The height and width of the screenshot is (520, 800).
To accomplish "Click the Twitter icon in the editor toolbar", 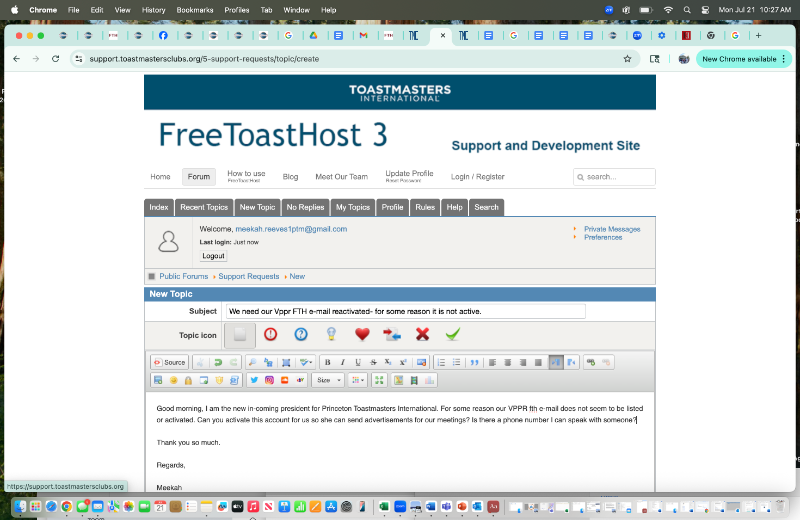I will [x=254, y=380].
